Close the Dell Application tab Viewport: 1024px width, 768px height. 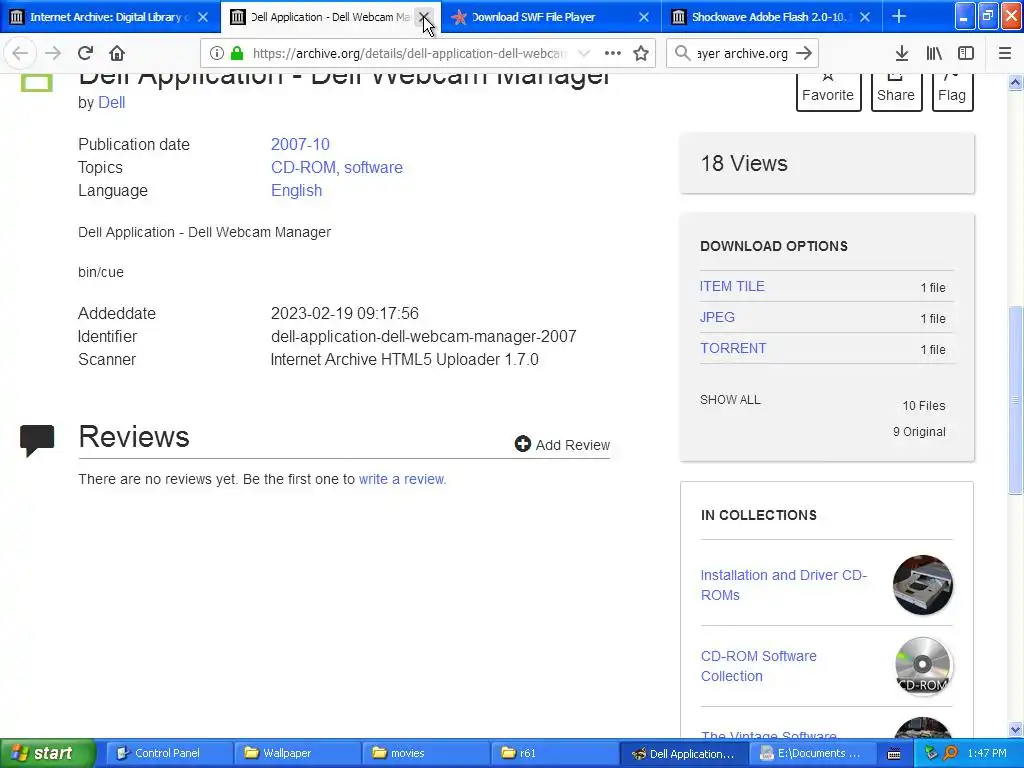click(x=424, y=17)
